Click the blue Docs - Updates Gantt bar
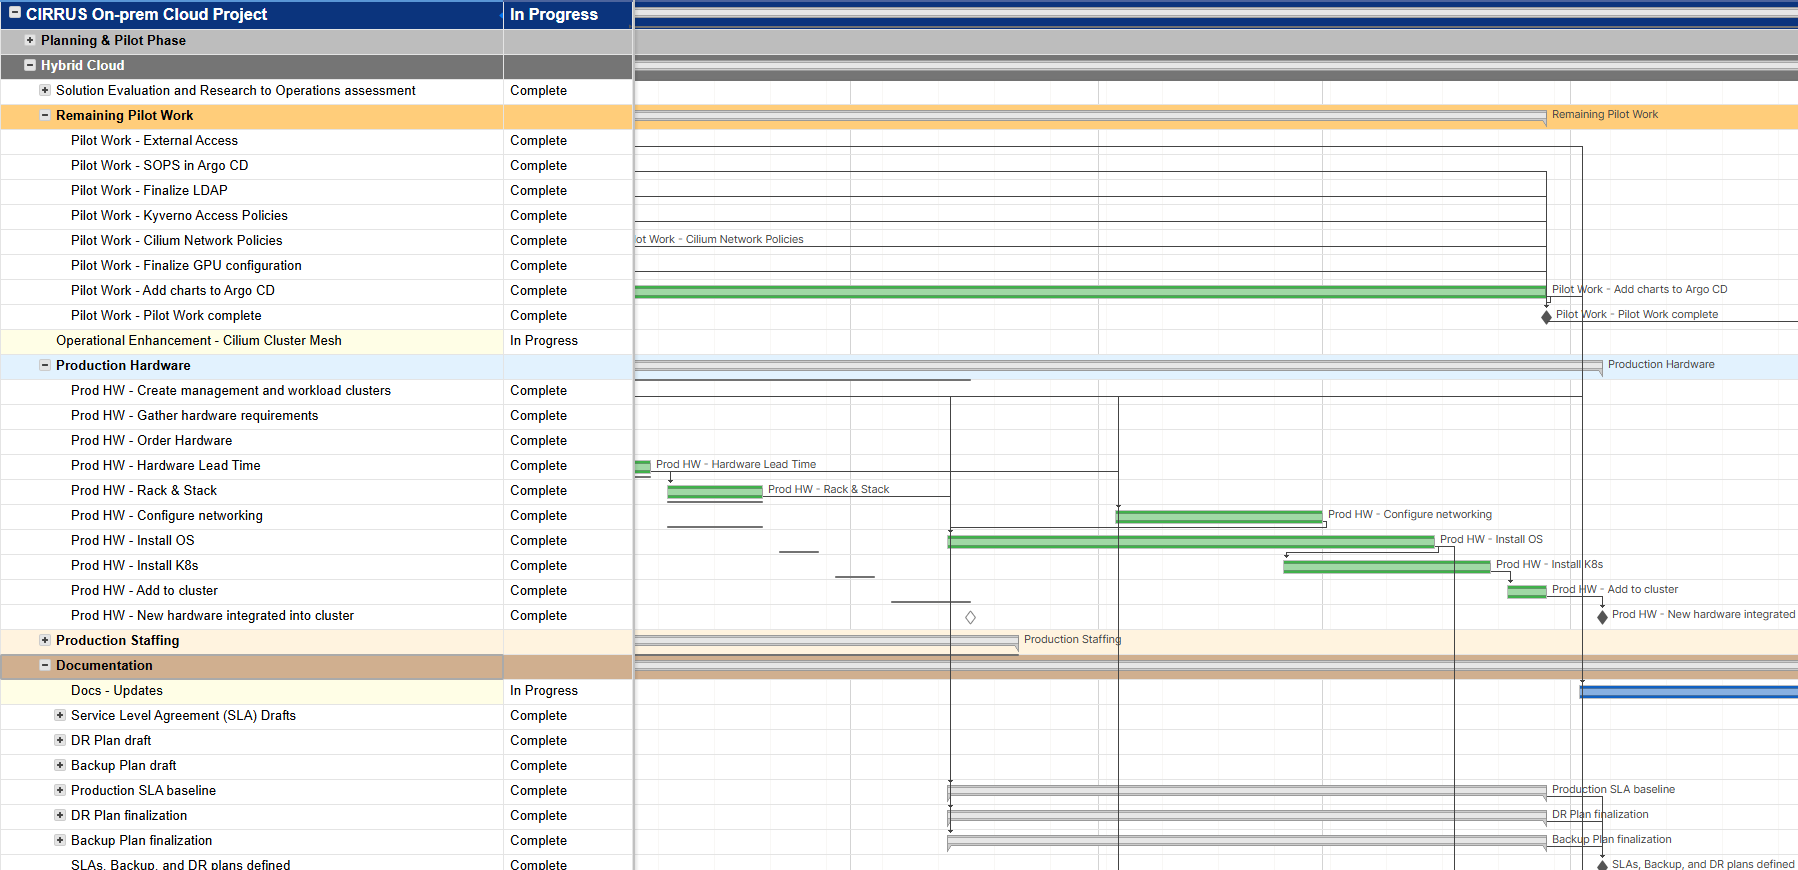Image resolution: width=1798 pixels, height=870 pixels. 1689,691
